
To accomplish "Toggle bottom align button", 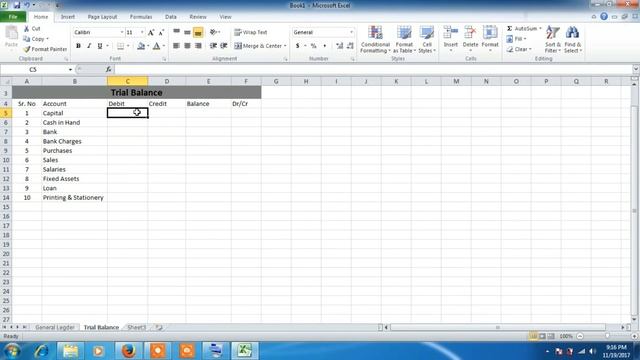I will coord(198,32).
